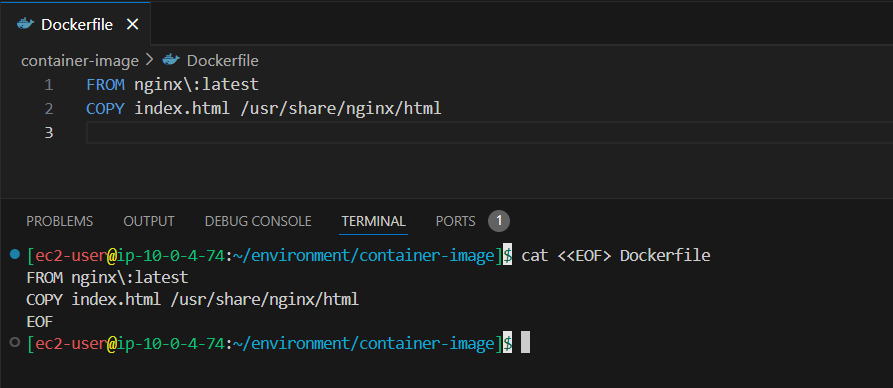Screen dimensions: 893x388
Task: Click /usr/share/nginx/html path in editor
Action: pos(341,108)
